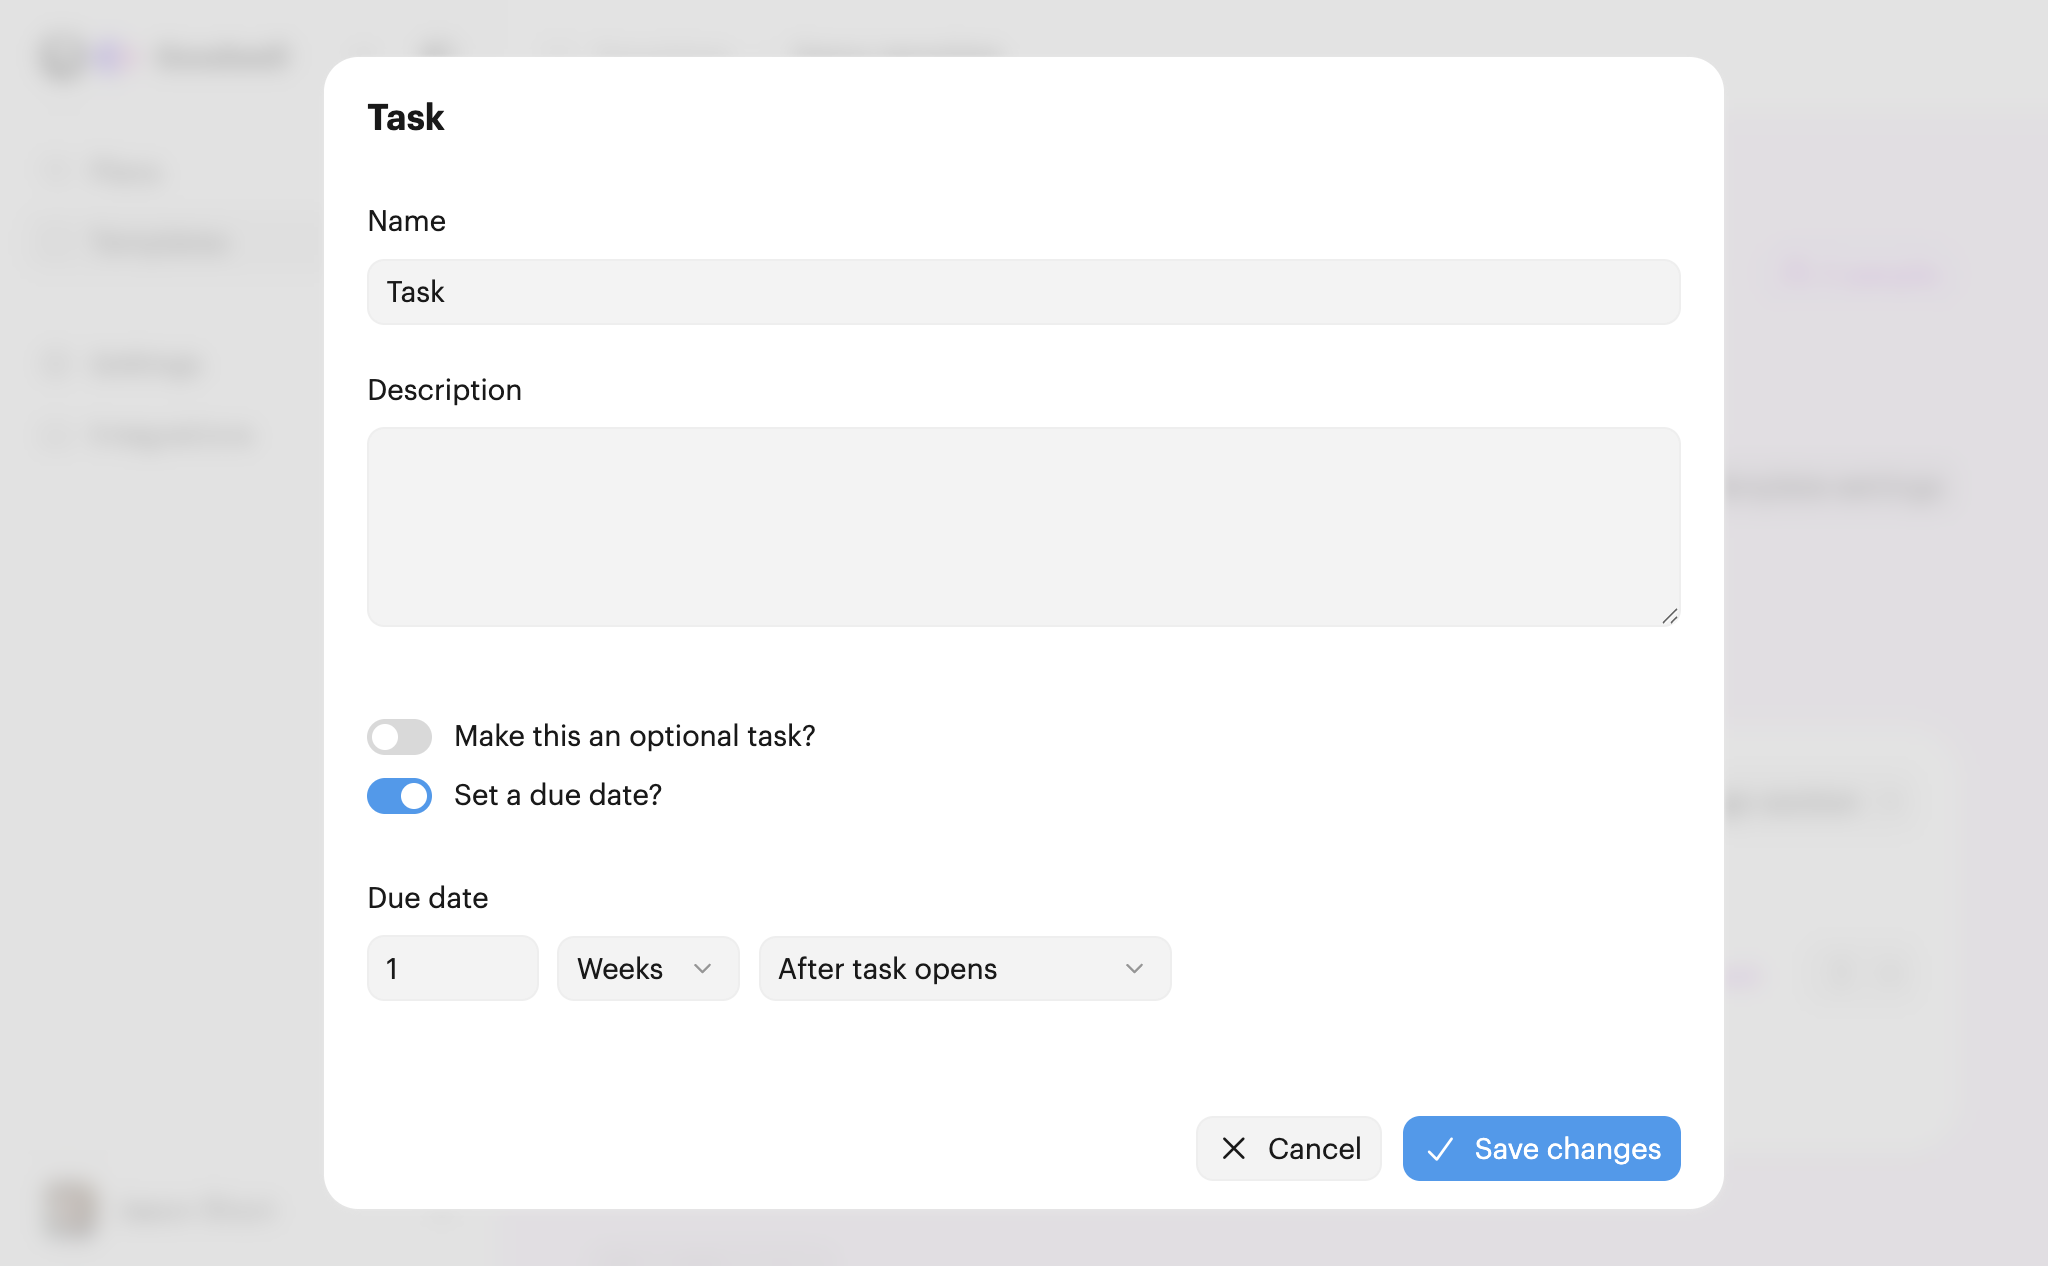Click the chevron beside After task opens
Viewport: 2048px width, 1266px height.
click(1134, 968)
